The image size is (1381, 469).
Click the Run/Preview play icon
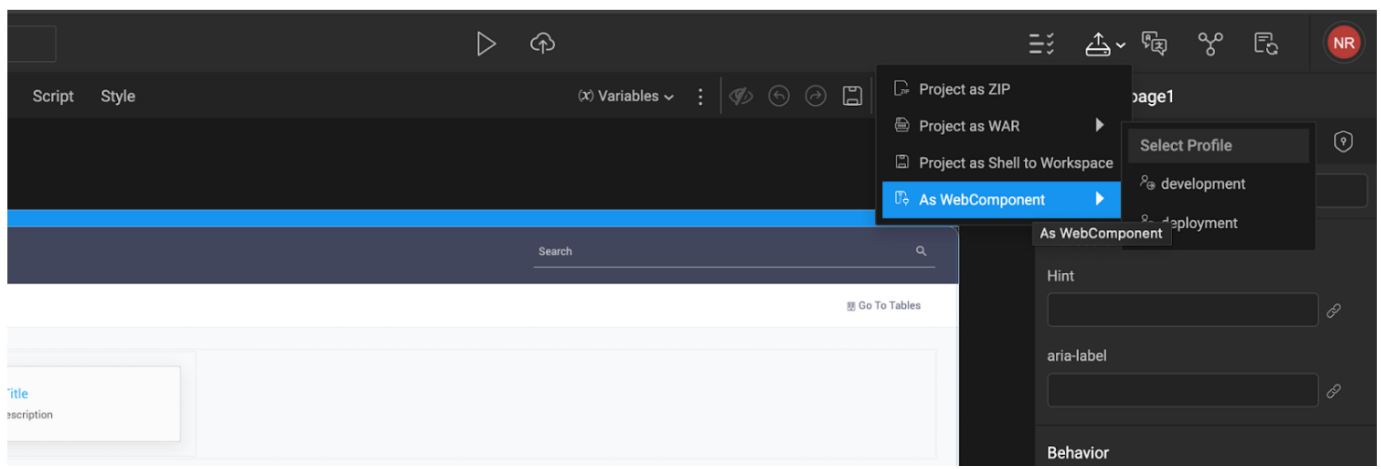coord(486,43)
